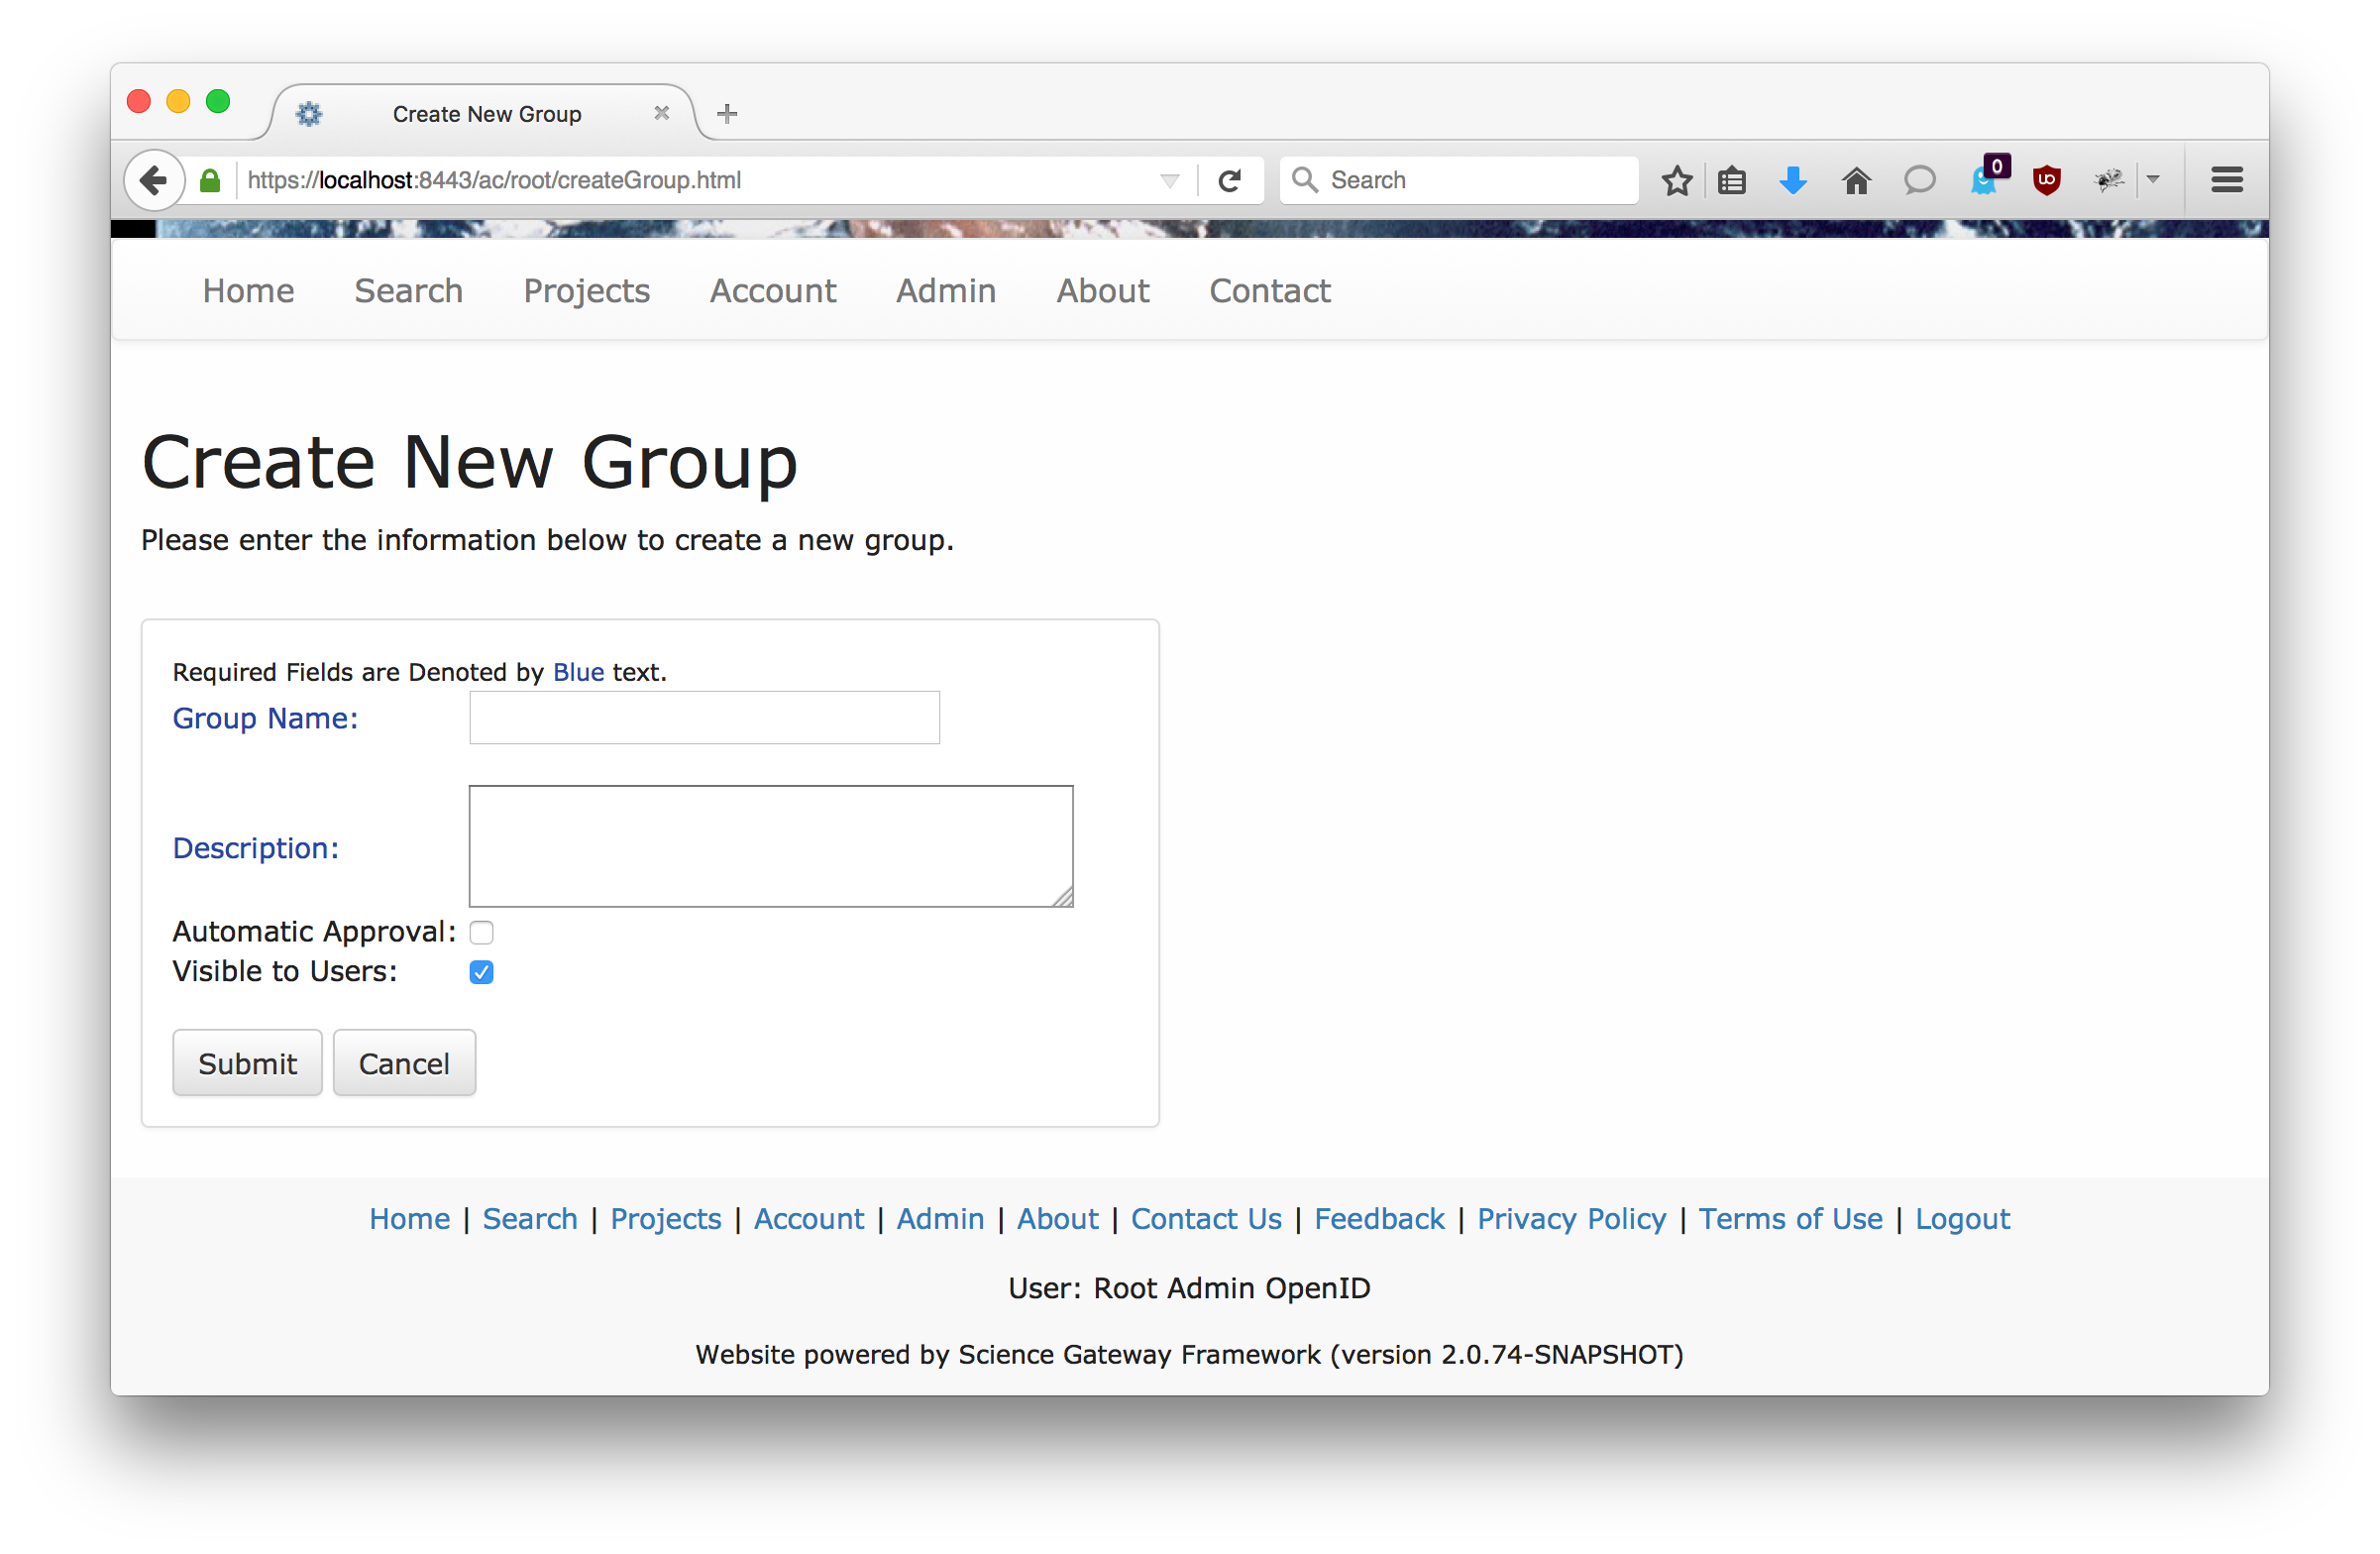Open the Admin navigation menu

coord(945,291)
